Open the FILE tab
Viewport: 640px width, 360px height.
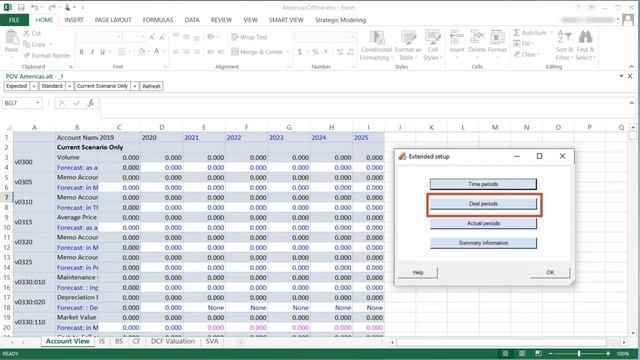(14, 20)
